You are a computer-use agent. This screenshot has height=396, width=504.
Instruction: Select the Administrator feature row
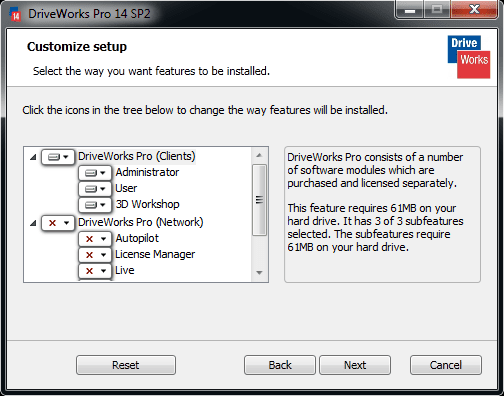[x=147, y=172]
